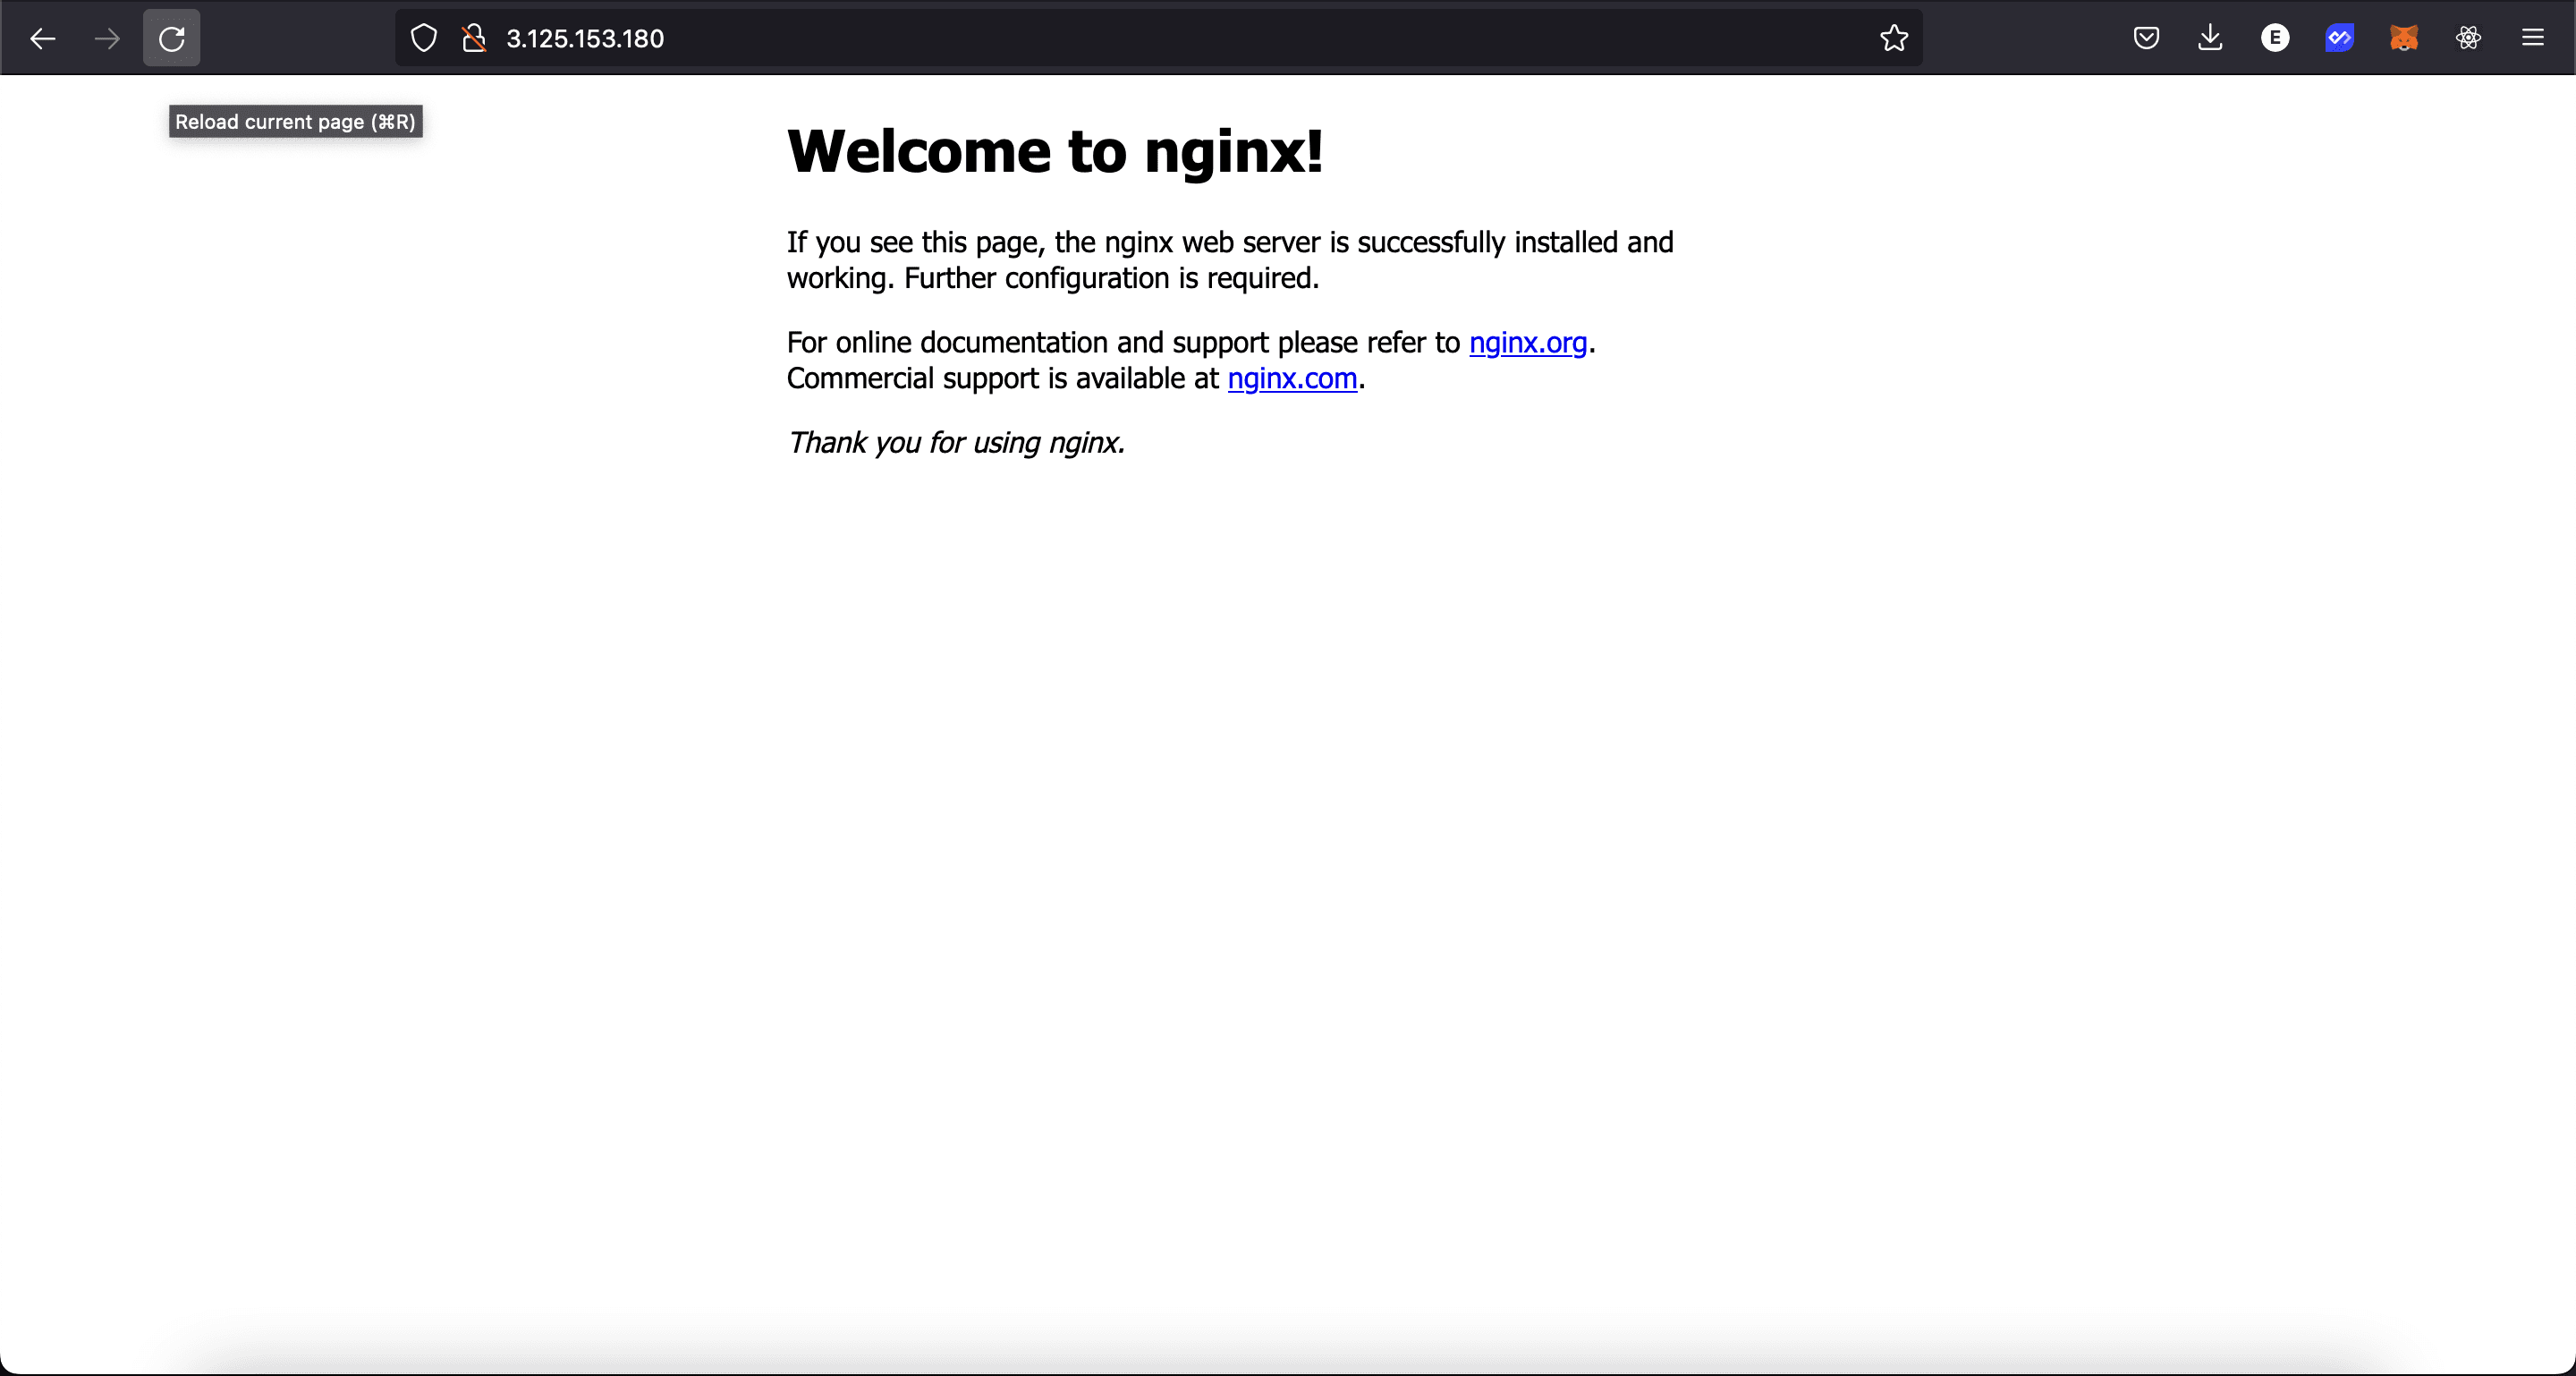This screenshot has width=2576, height=1376.
Task: Click the forward navigation arrow
Action: pyautogui.click(x=107, y=38)
